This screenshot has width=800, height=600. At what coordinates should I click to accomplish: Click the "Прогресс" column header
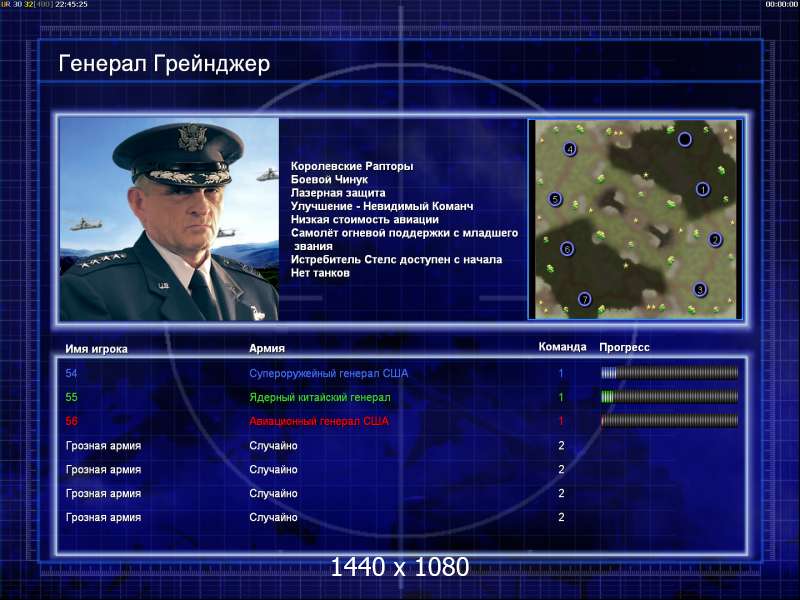tap(624, 347)
